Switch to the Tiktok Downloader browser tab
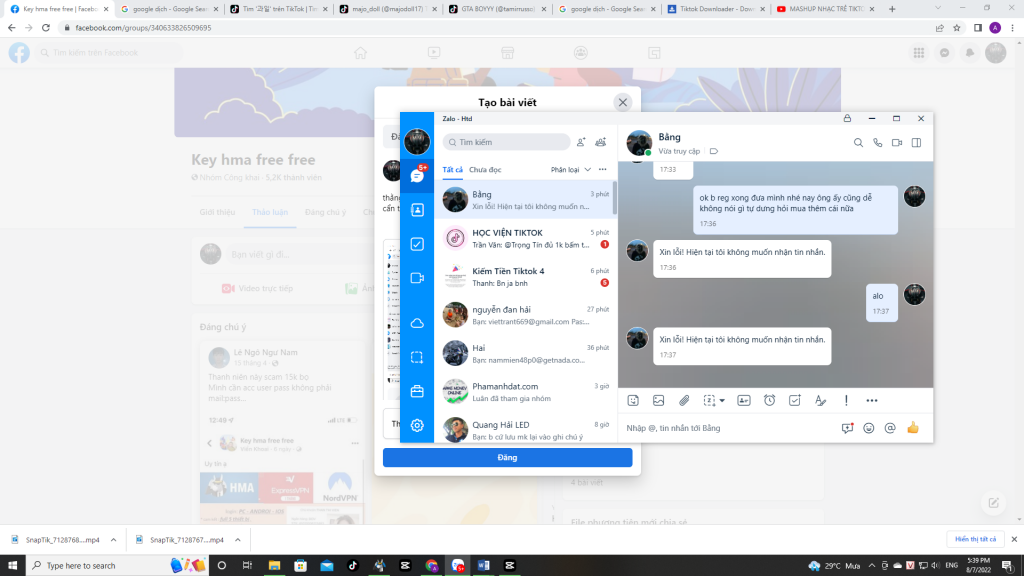Viewport: 1024px width, 576px height. (x=713, y=8)
